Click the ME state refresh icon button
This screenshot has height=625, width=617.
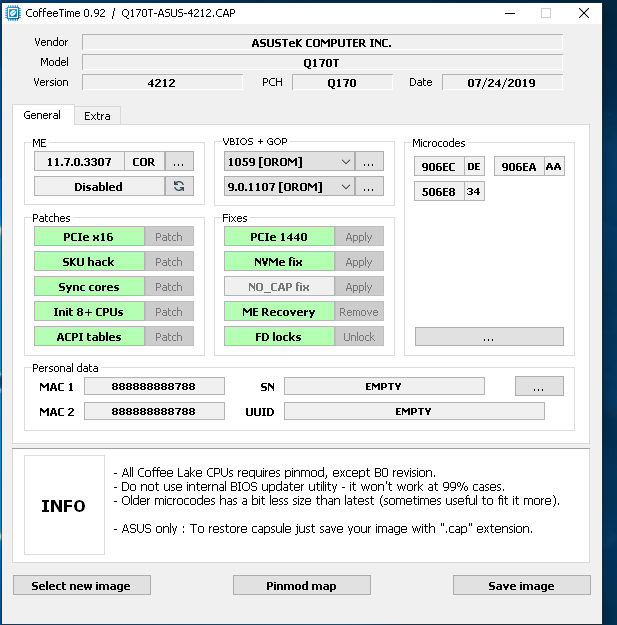click(179, 186)
